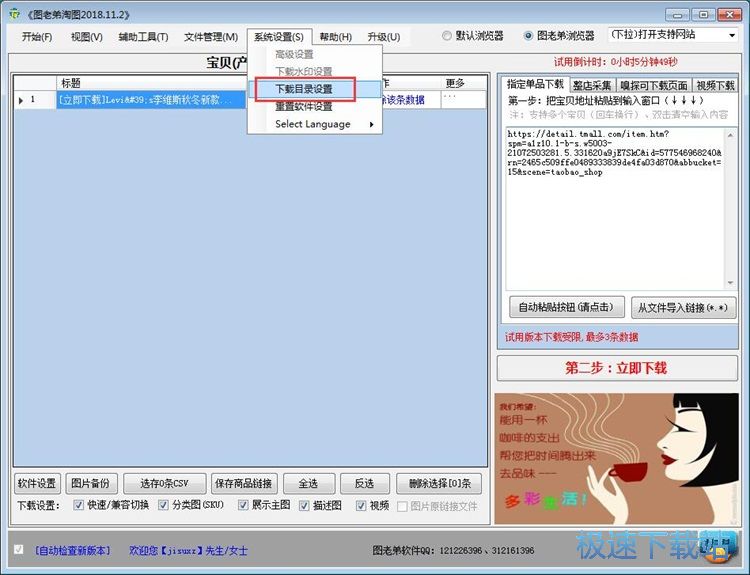Toggle the 快速/兼容切换 checkbox
750x575 pixels.
click(78, 505)
